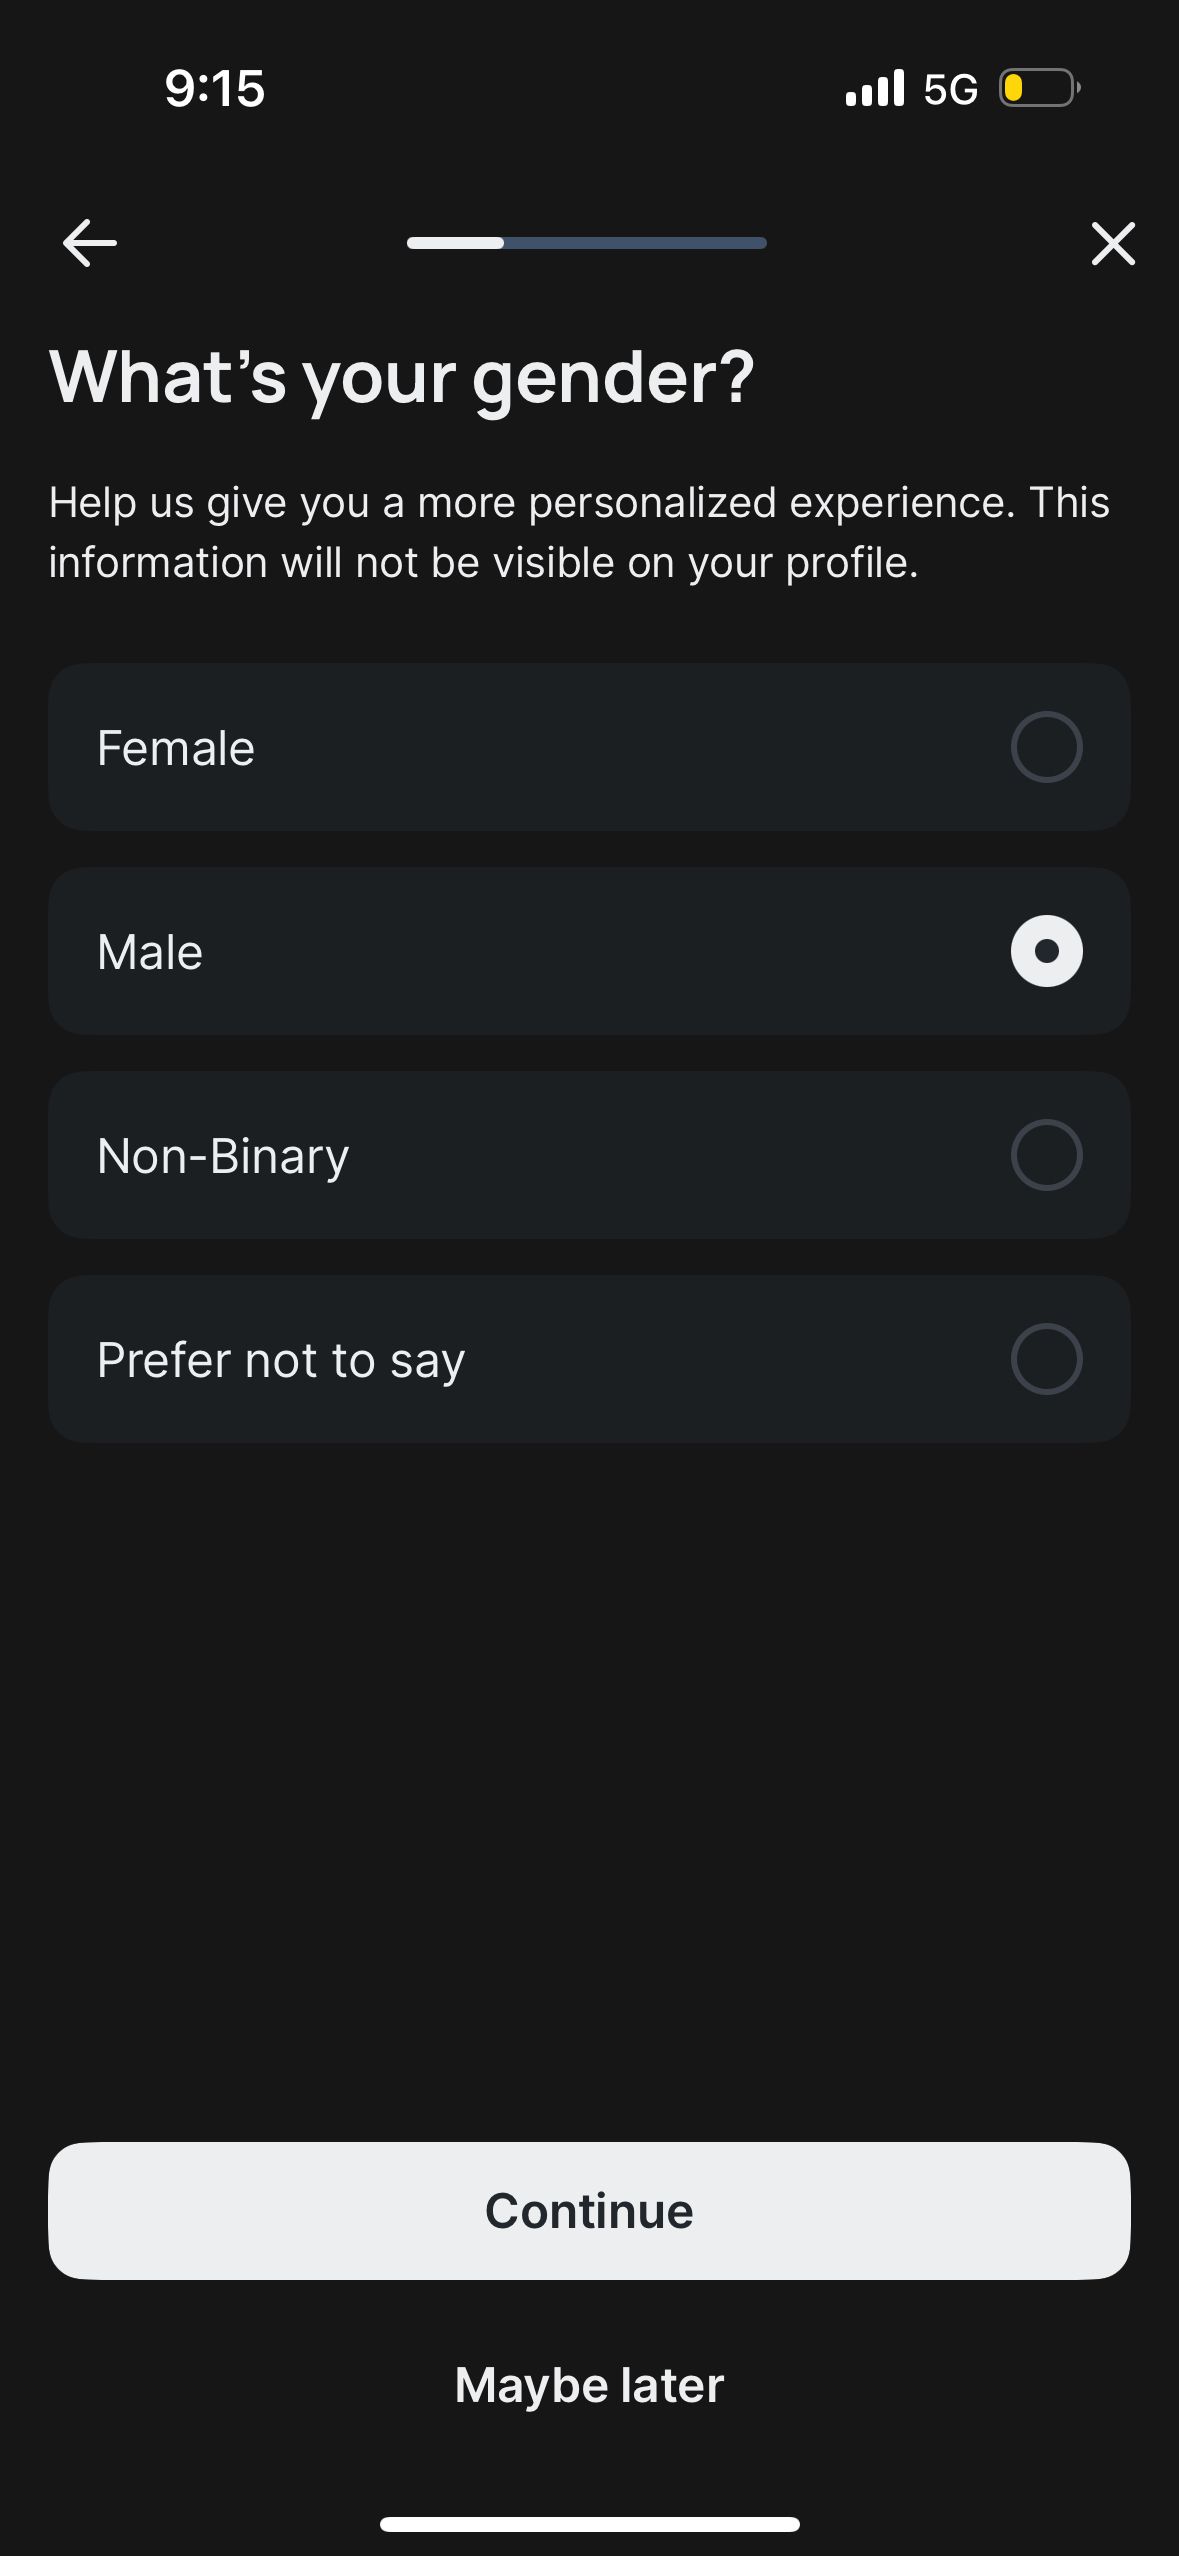Select the Non-Binary radio button

[1046, 1155]
